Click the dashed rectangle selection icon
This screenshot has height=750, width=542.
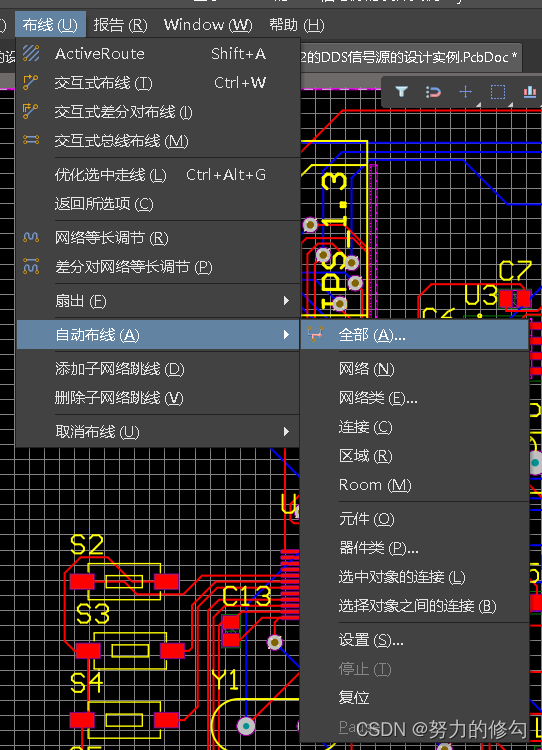(498, 91)
